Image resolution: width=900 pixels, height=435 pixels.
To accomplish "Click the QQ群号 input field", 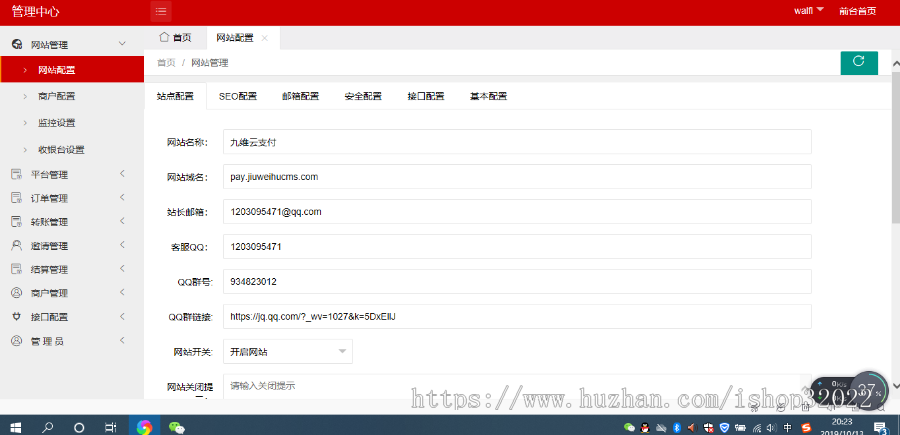I will [517, 282].
